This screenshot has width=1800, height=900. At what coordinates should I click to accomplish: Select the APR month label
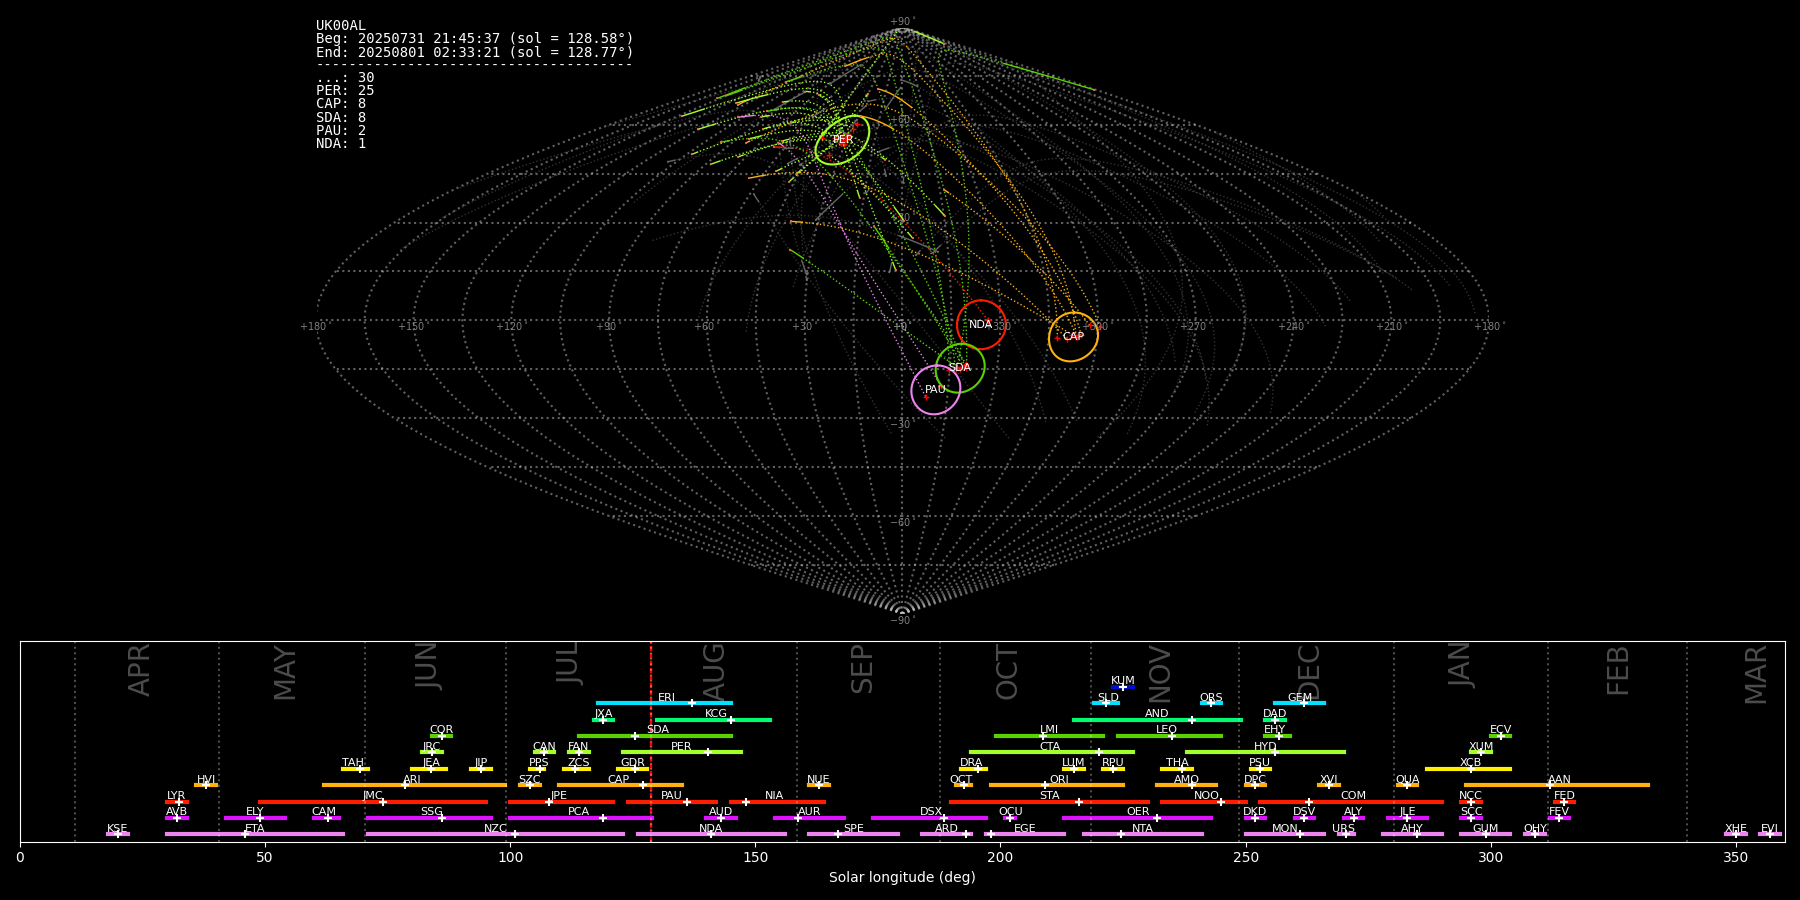(x=139, y=670)
